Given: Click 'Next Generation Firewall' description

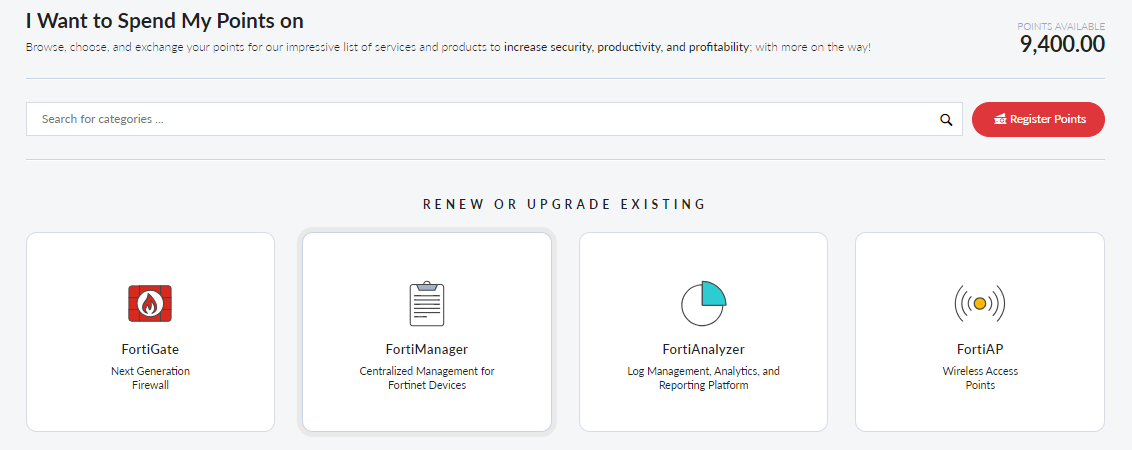Looking at the screenshot, I should (150, 378).
